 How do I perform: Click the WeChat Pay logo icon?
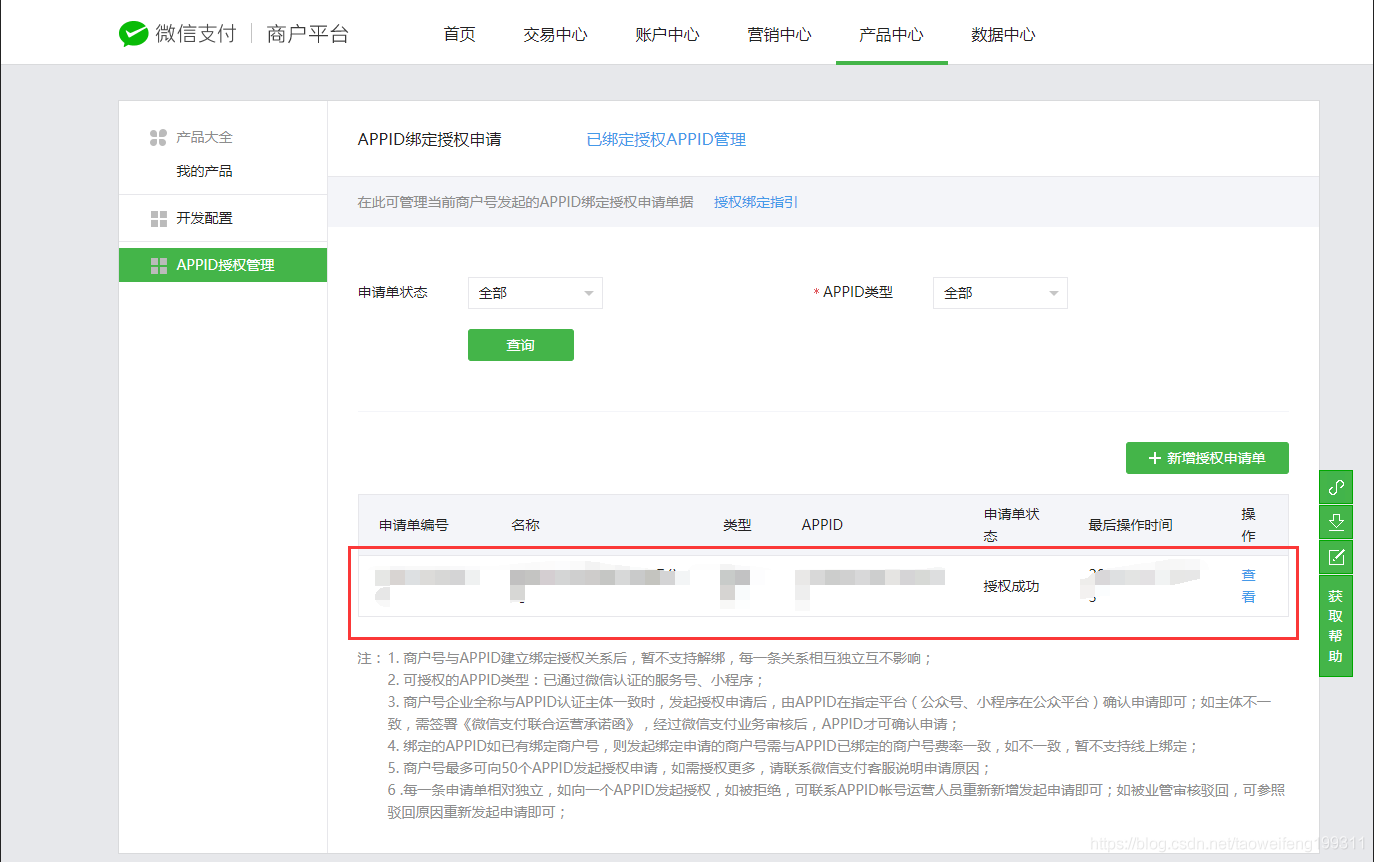click(133, 34)
